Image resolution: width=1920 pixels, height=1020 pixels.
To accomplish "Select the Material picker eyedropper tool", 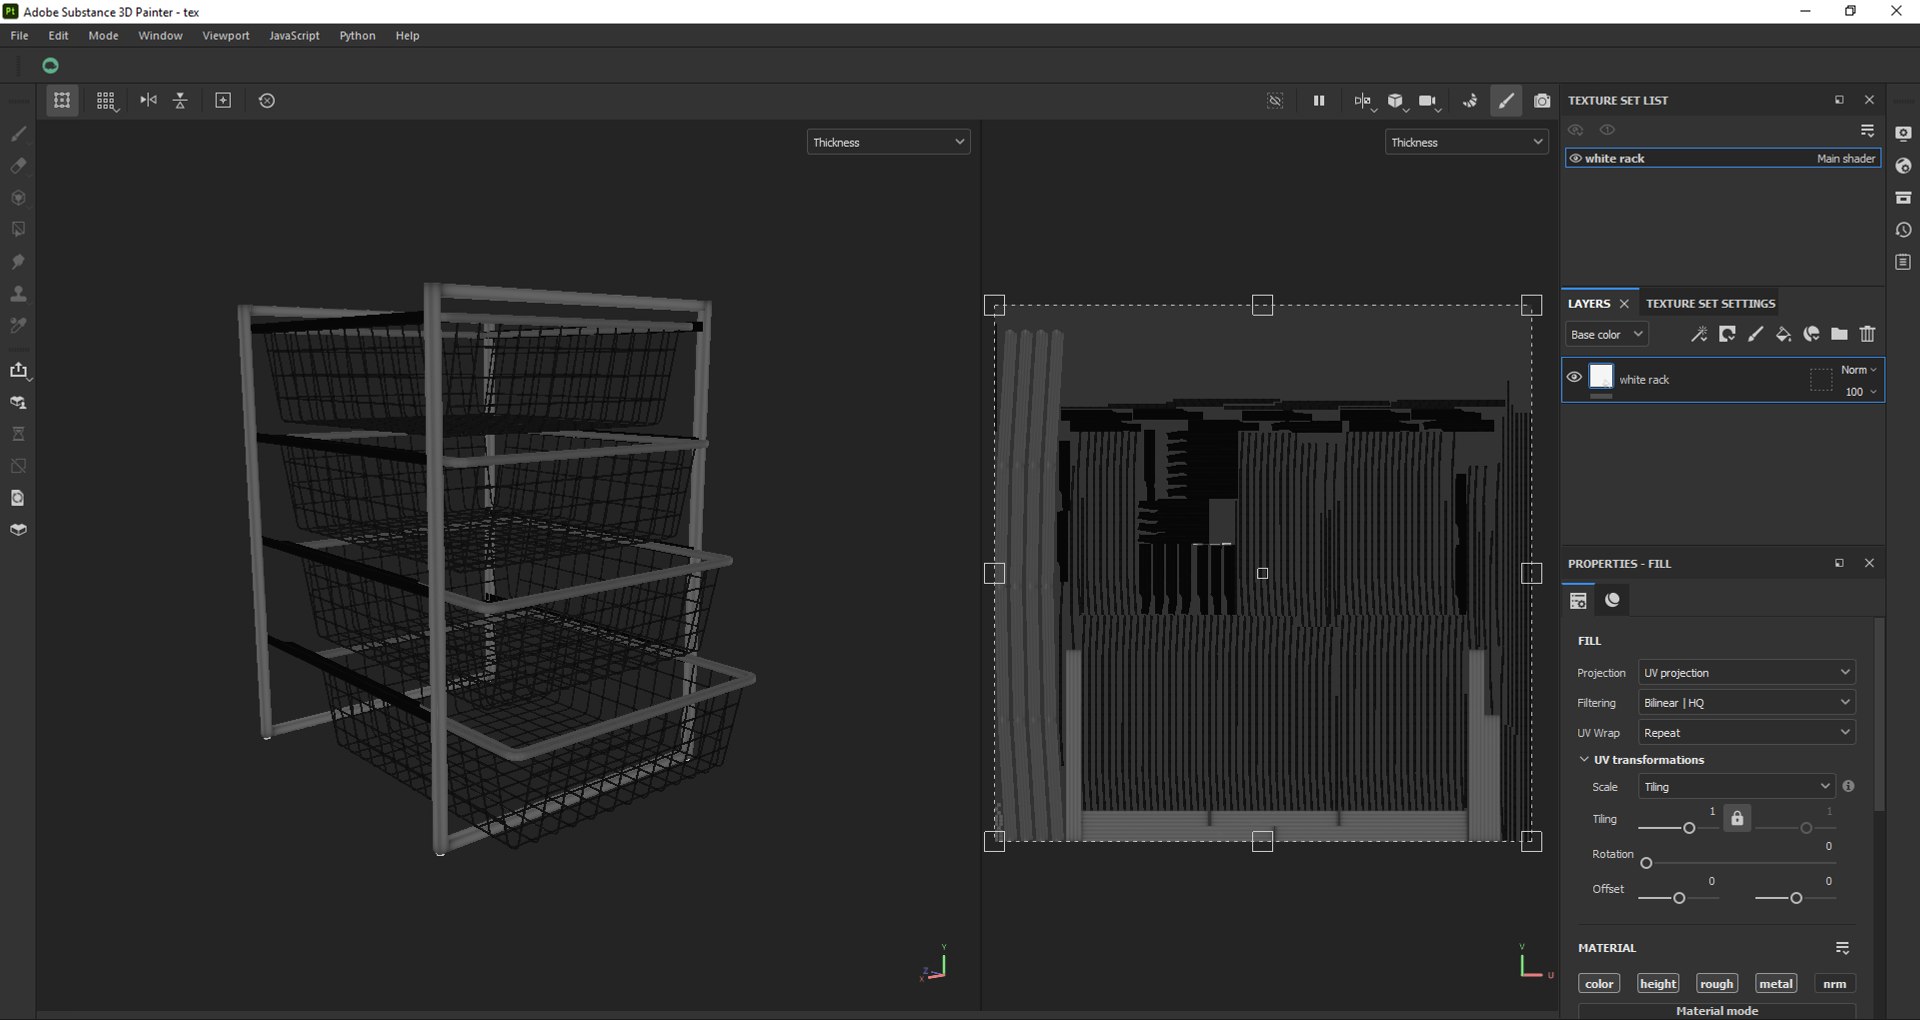I will coord(18,326).
